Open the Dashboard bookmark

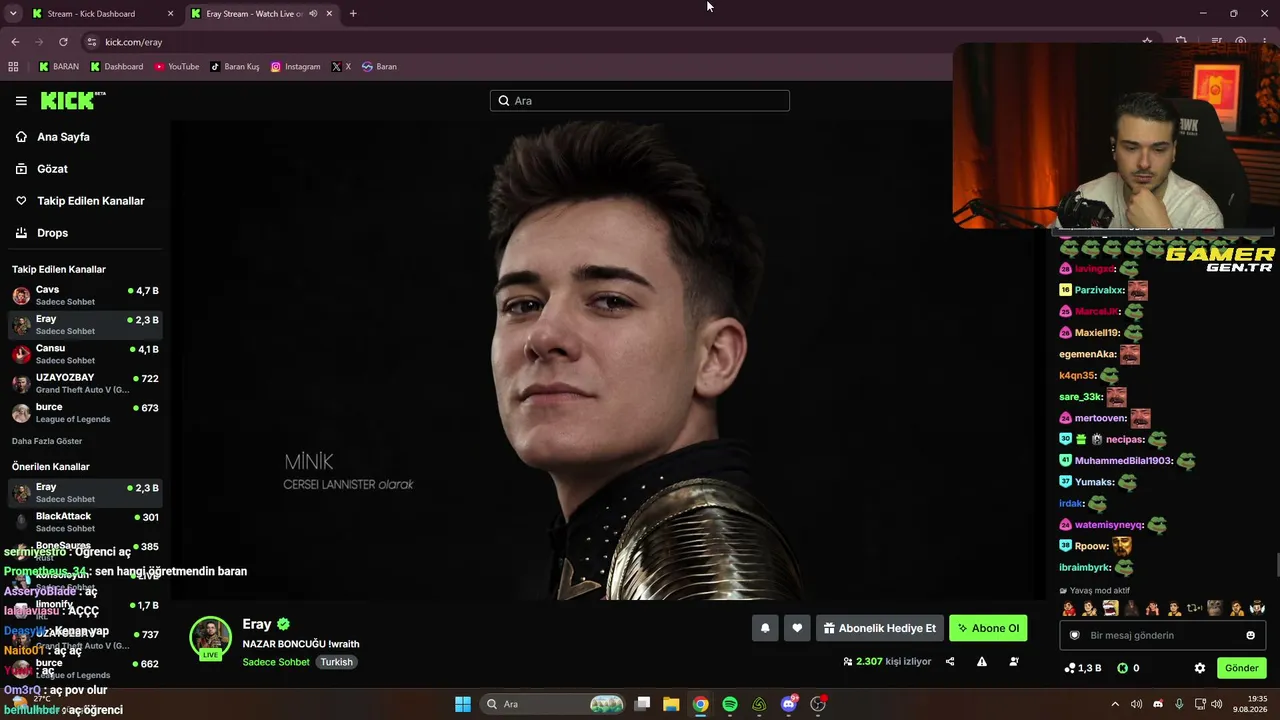click(x=117, y=67)
